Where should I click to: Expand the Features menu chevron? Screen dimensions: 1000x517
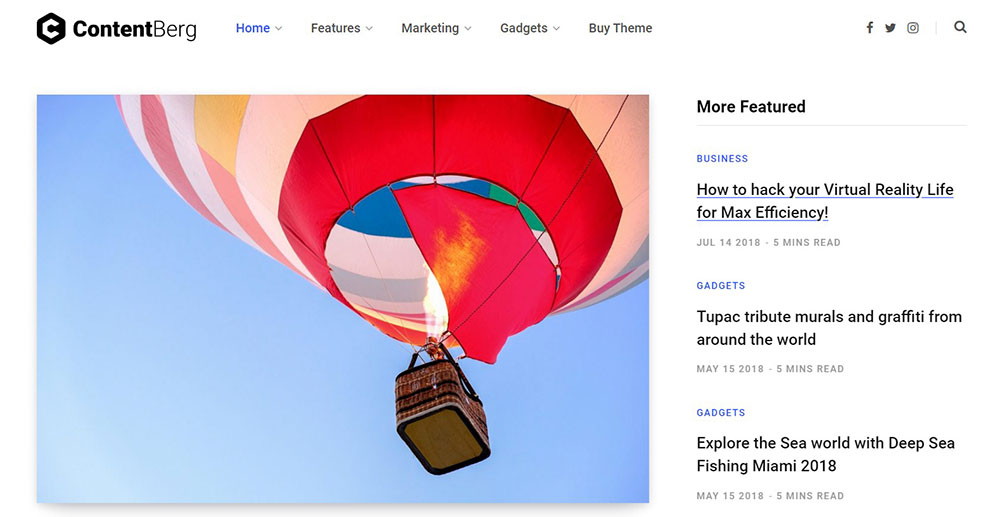(369, 29)
